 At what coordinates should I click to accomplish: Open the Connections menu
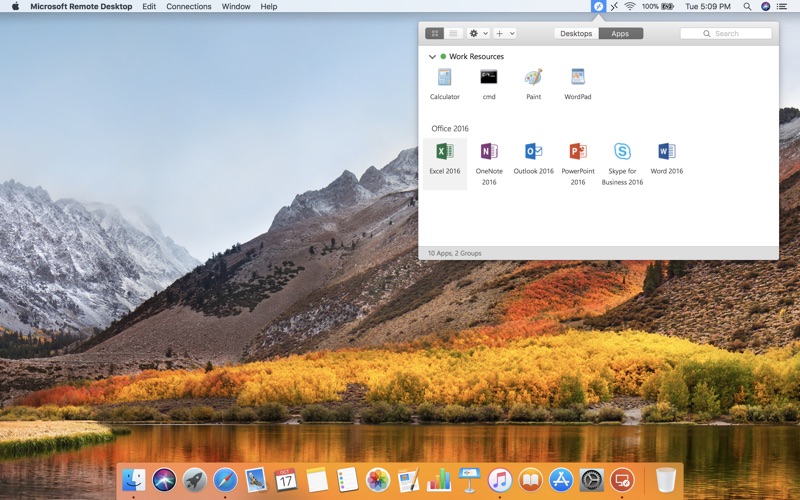coord(188,6)
